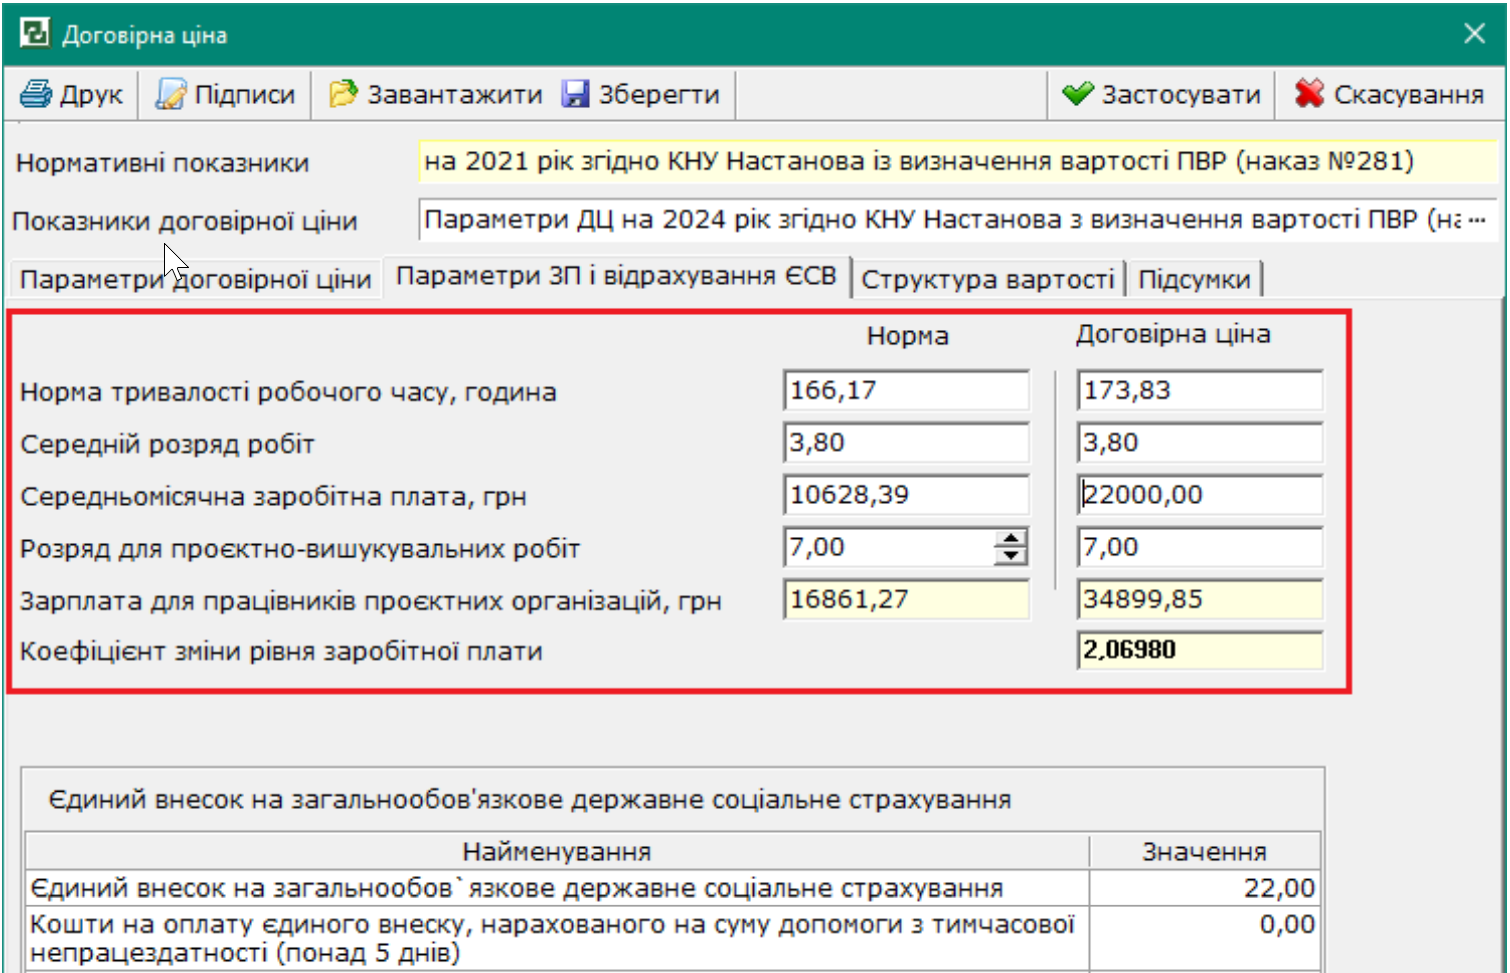The width and height of the screenshot is (1510, 973).
Task: Click Завантажити load button
Action: (435, 94)
